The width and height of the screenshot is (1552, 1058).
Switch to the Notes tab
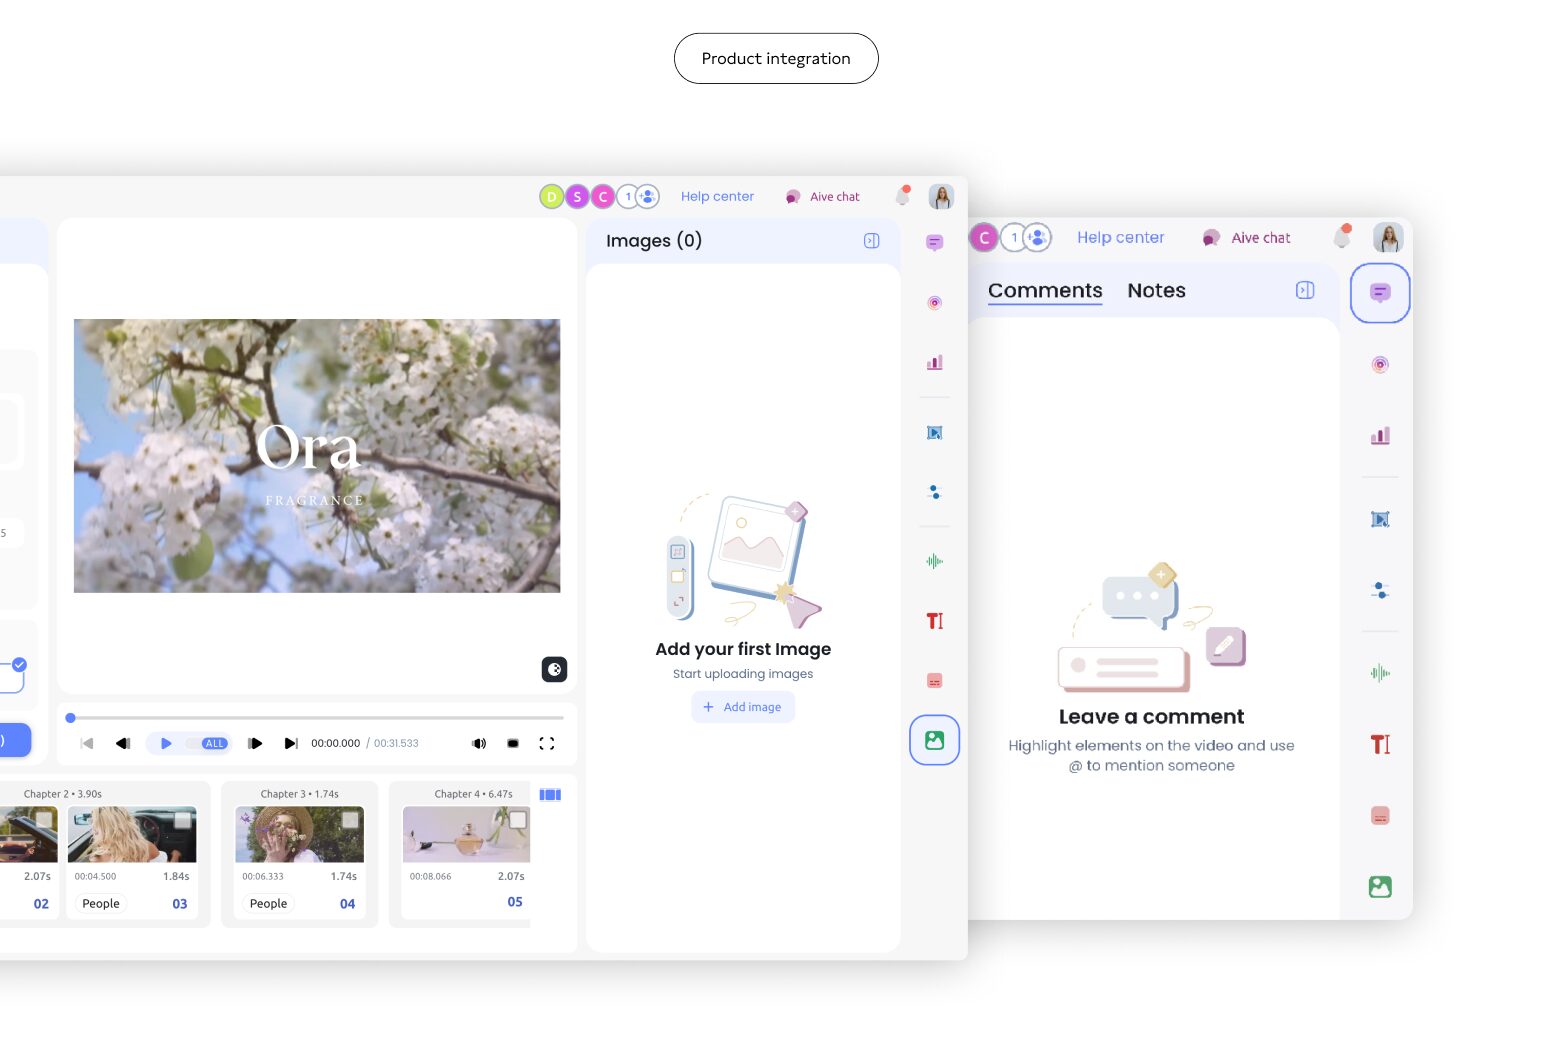[x=1156, y=290]
